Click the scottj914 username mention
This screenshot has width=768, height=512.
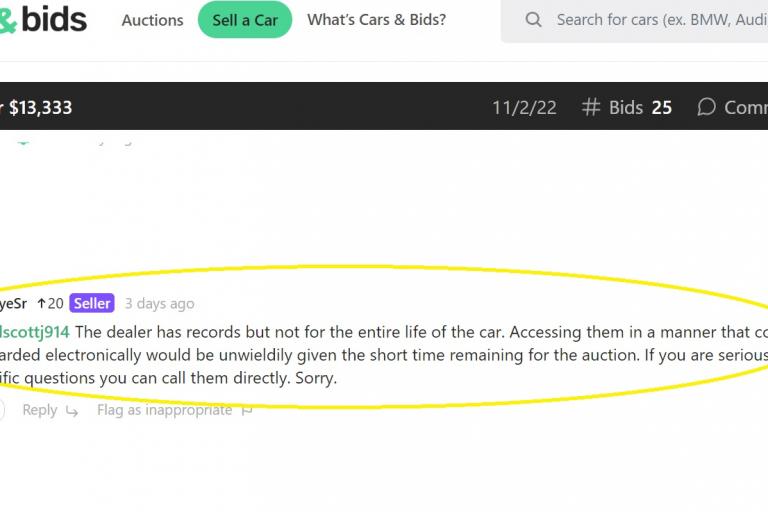click(35, 332)
